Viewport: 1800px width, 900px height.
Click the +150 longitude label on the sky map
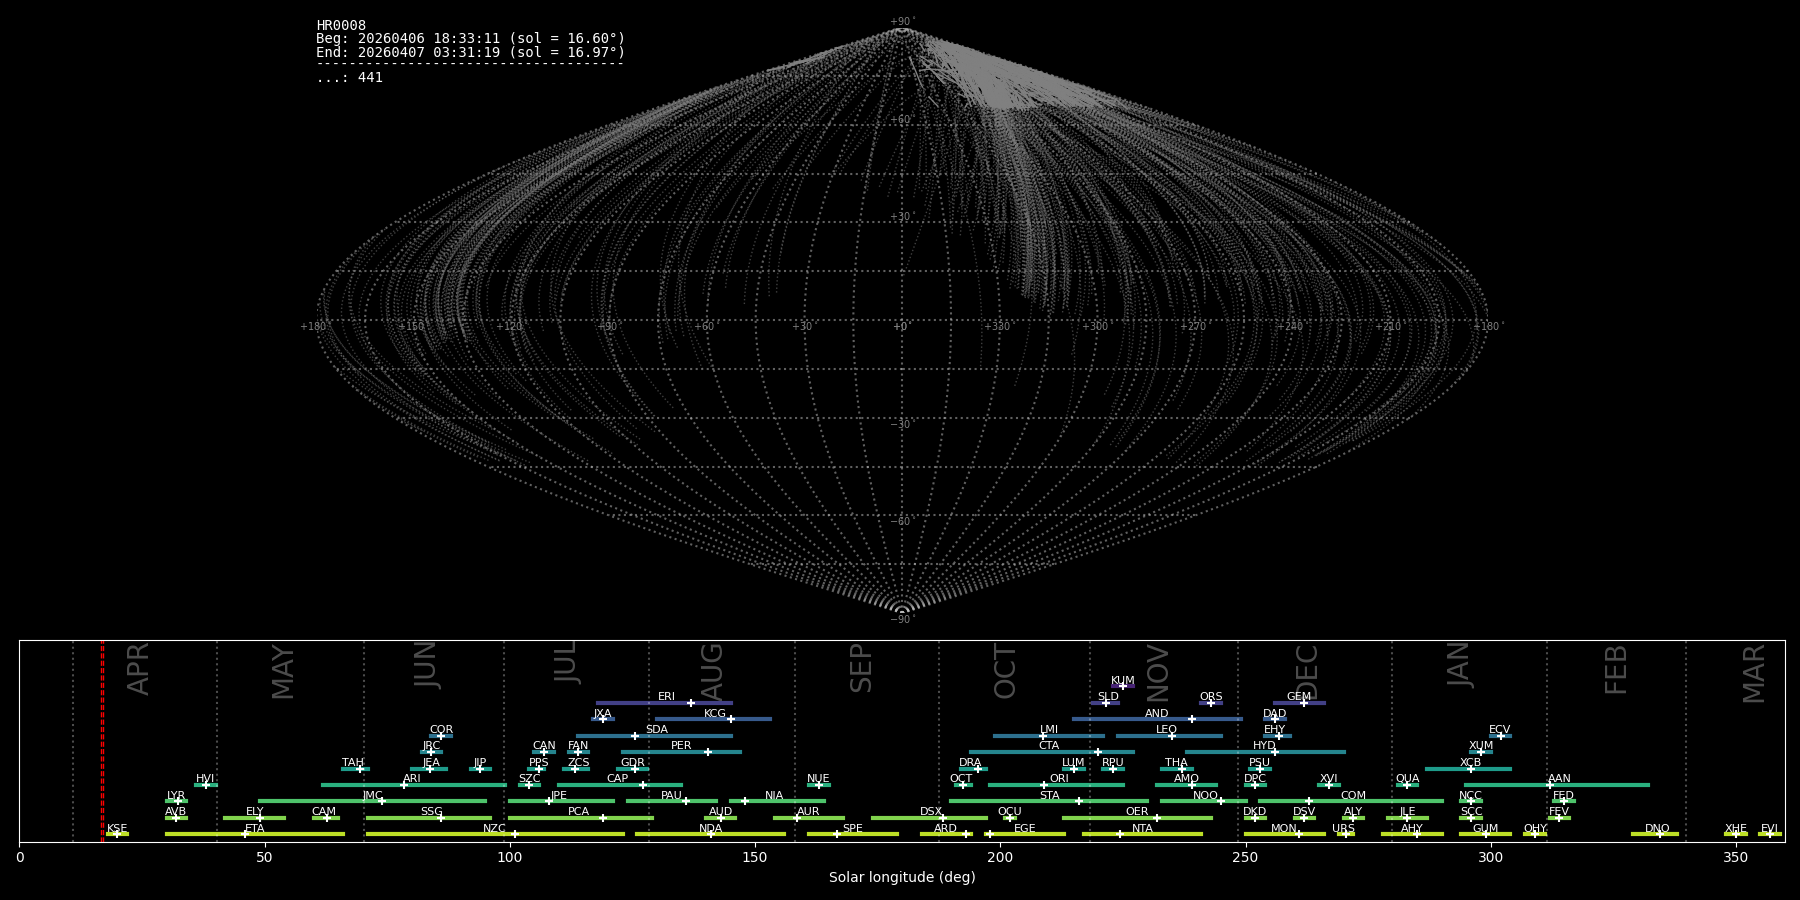[x=411, y=326]
